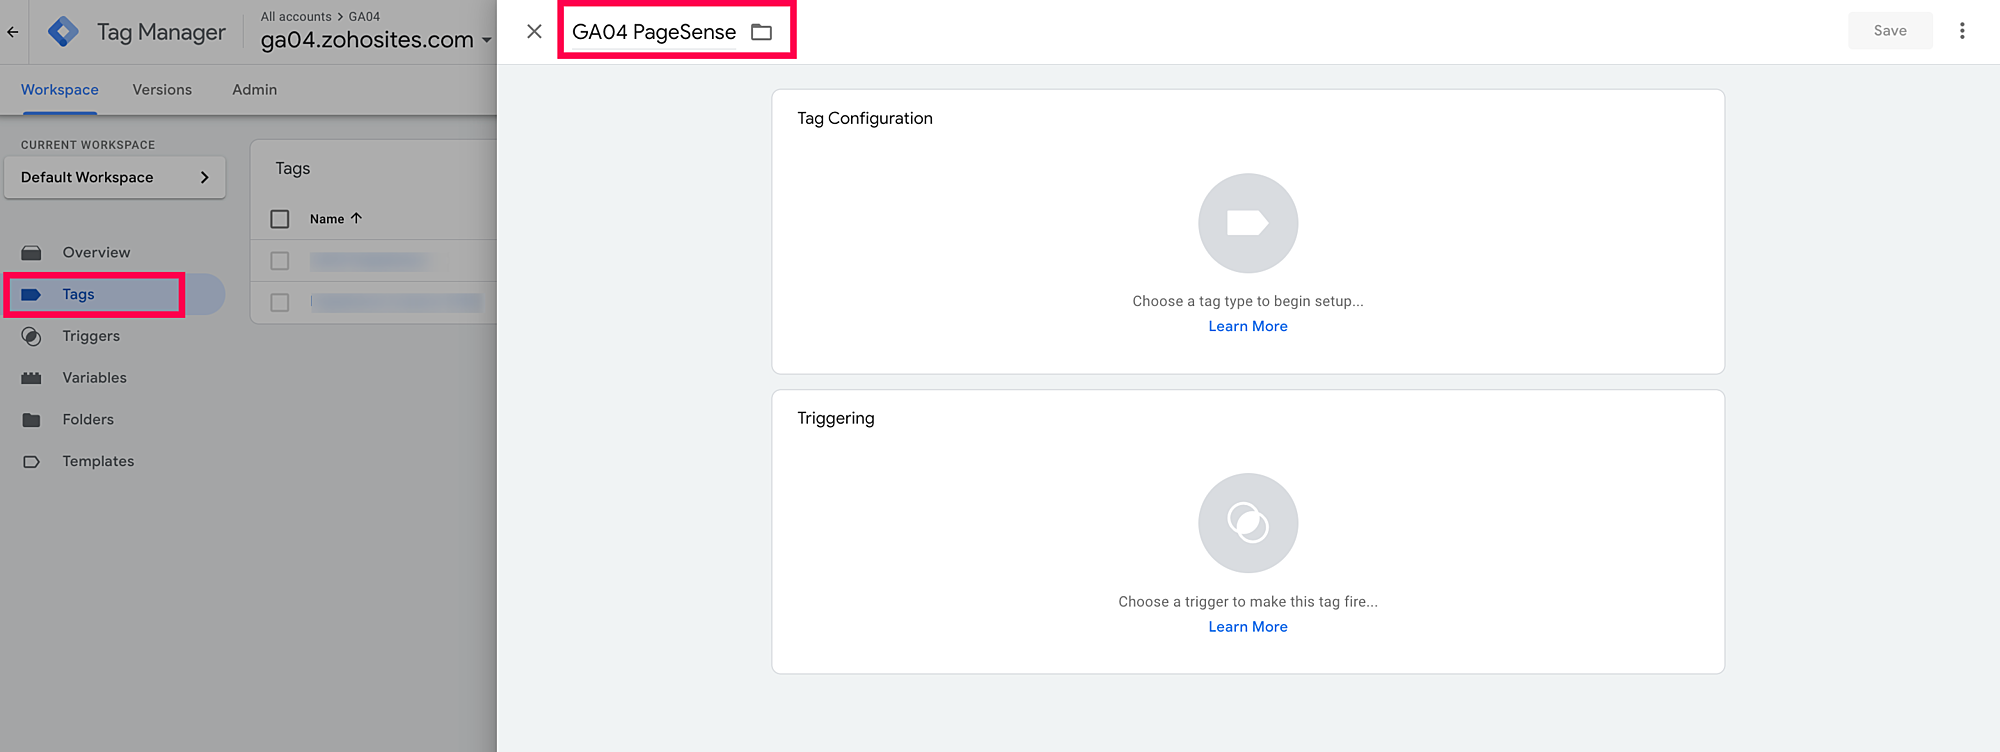
Task: Sort tags by the Name column
Action: (x=336, y=219)
